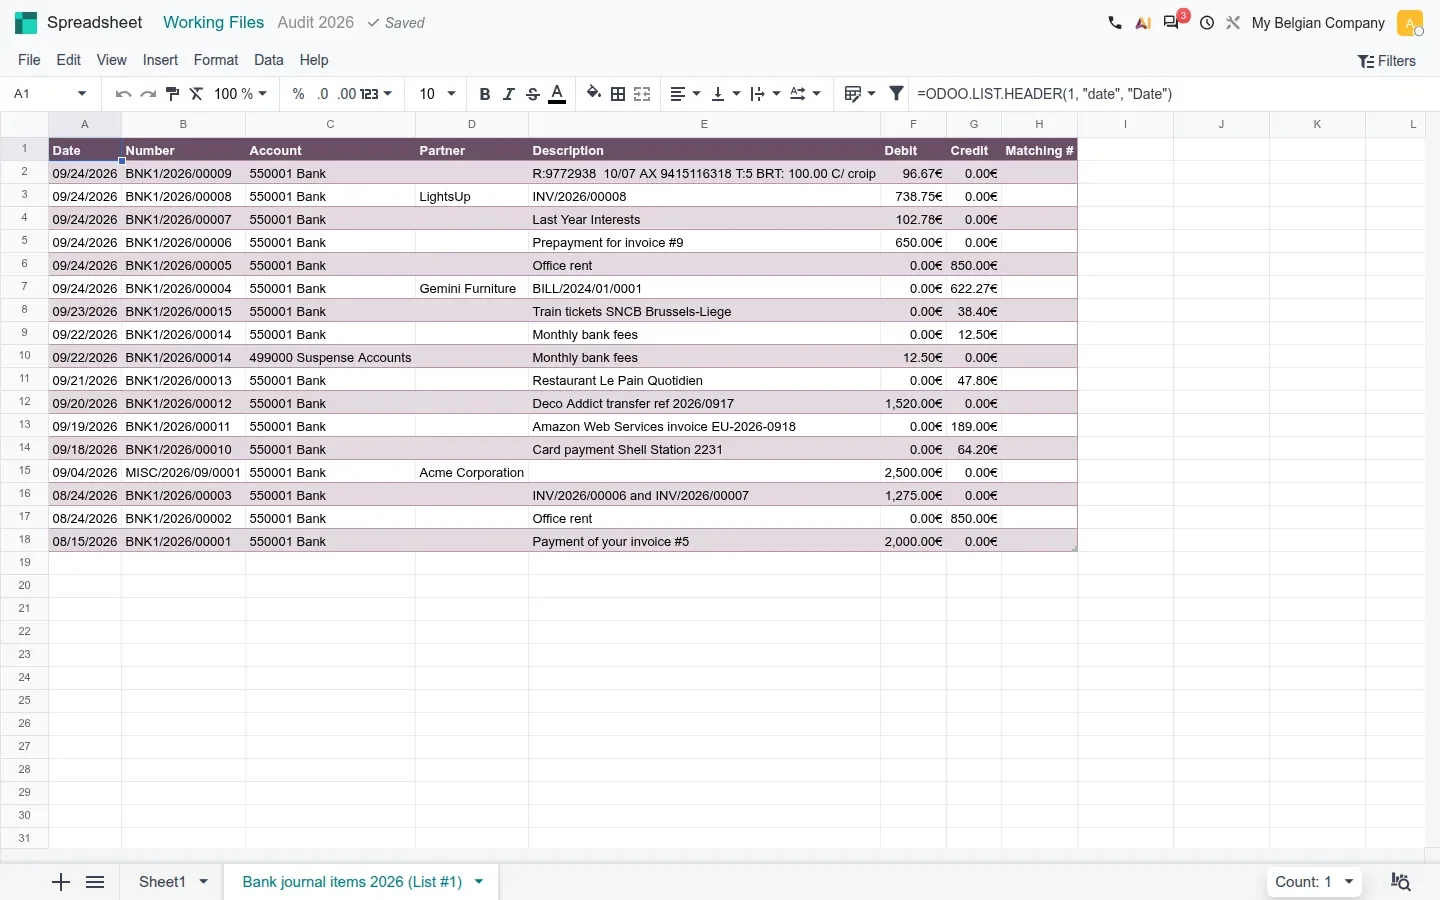Open the horizontal align dropdown

click(685, 94)
